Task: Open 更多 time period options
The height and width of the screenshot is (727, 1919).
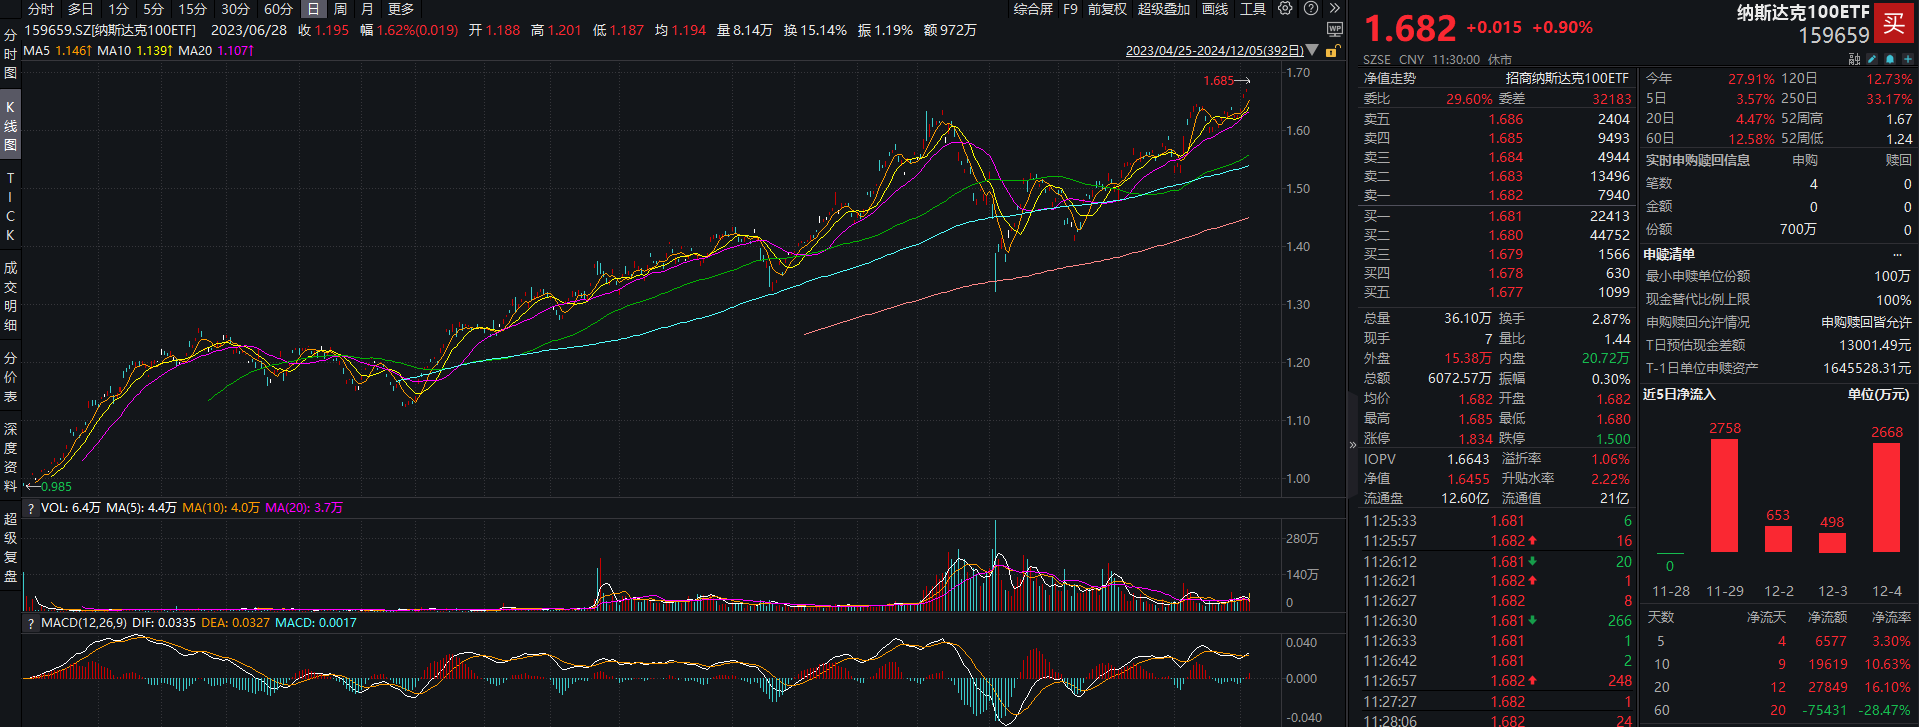Action: coord(401,9)
